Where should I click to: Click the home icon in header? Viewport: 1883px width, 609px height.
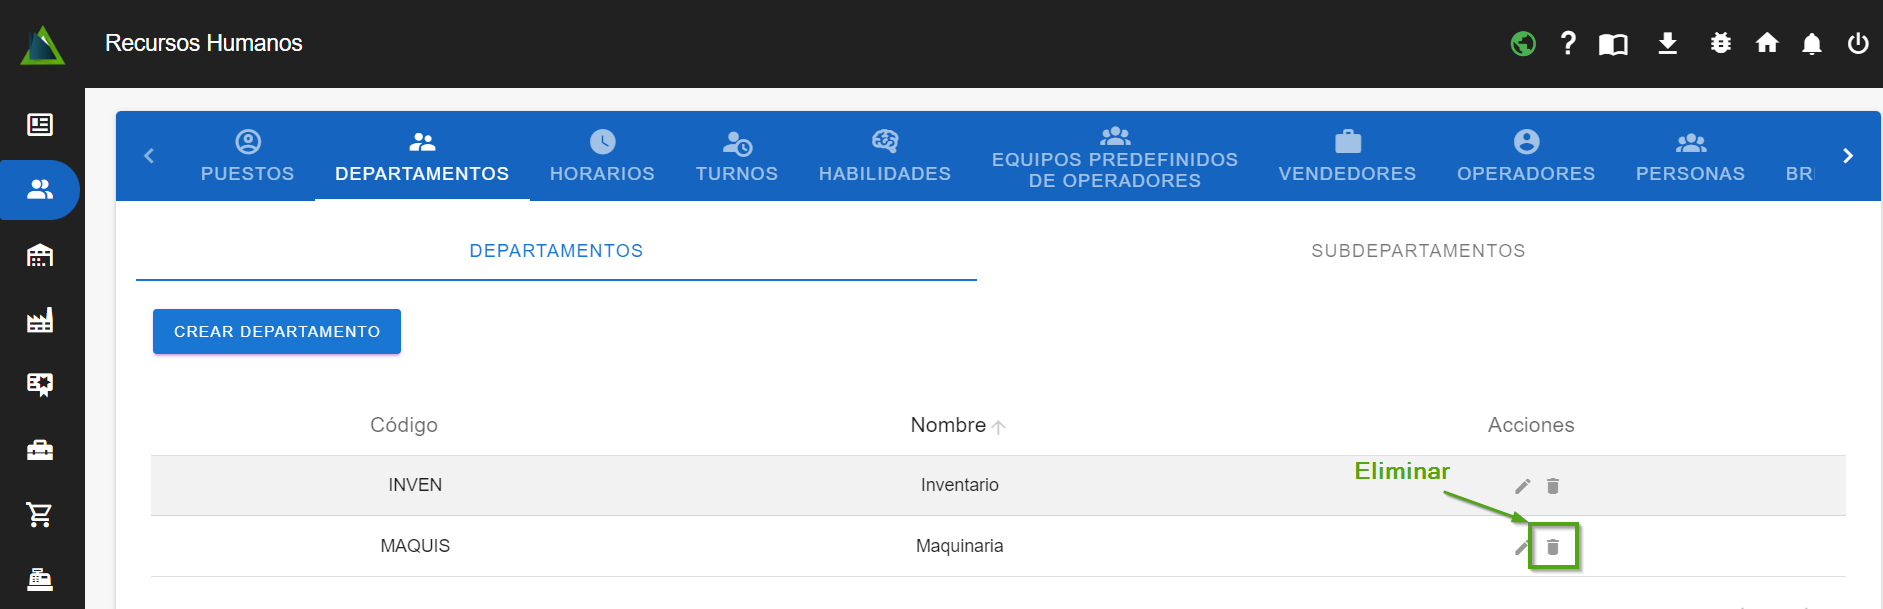click(x=1766, y=43)
